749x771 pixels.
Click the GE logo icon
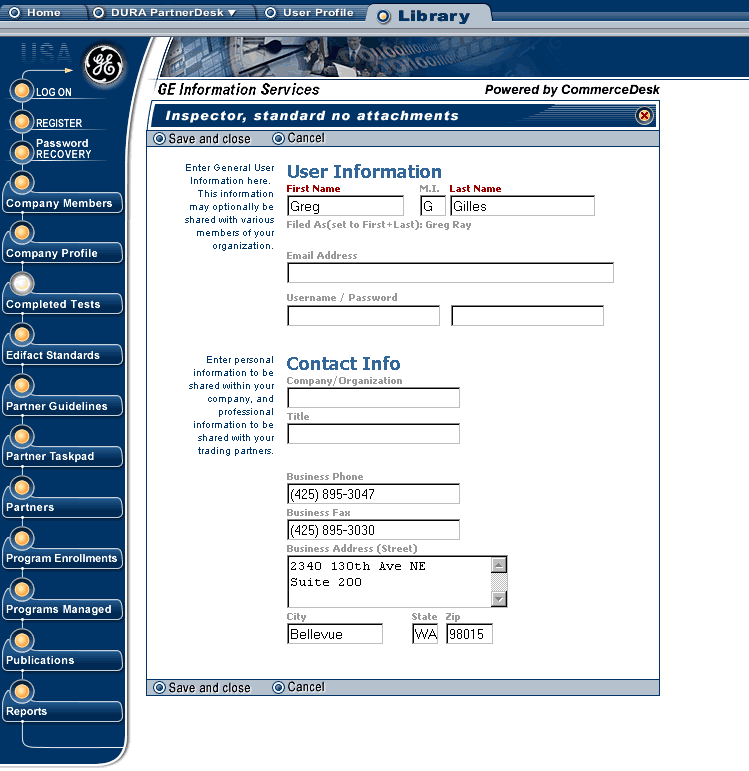click(102, 65)
